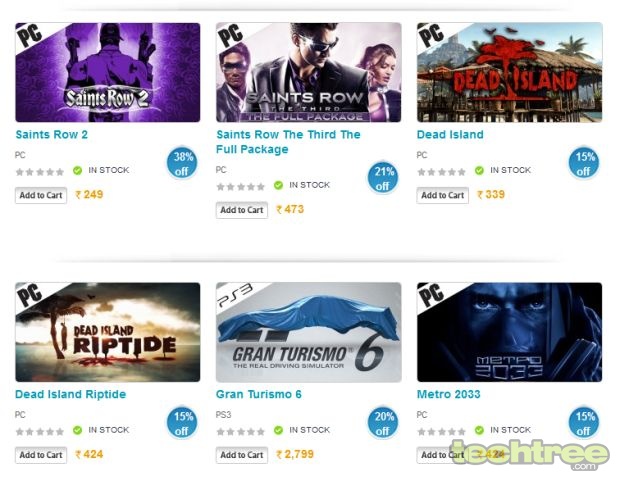Click the Metro 2033 cover image
The height and width of the screenshot is (481, 620).
pyautogui.click(x=510, y=332)
